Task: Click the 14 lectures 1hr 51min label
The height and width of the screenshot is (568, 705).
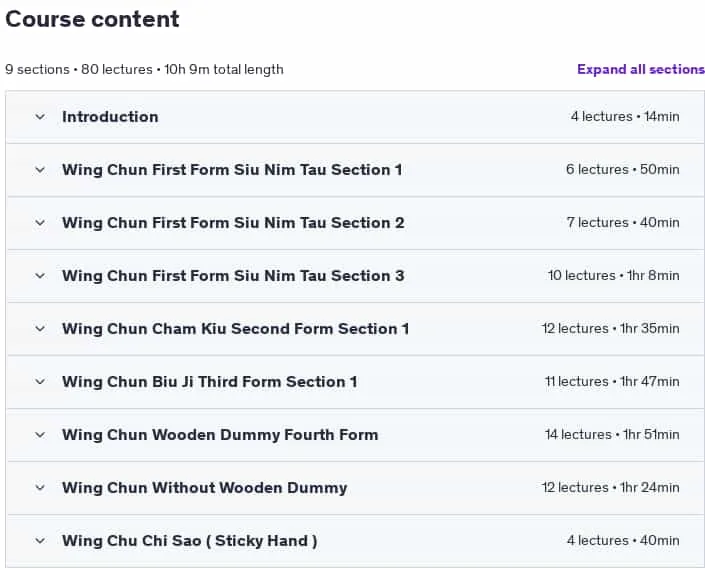Action: pos(612,435)
